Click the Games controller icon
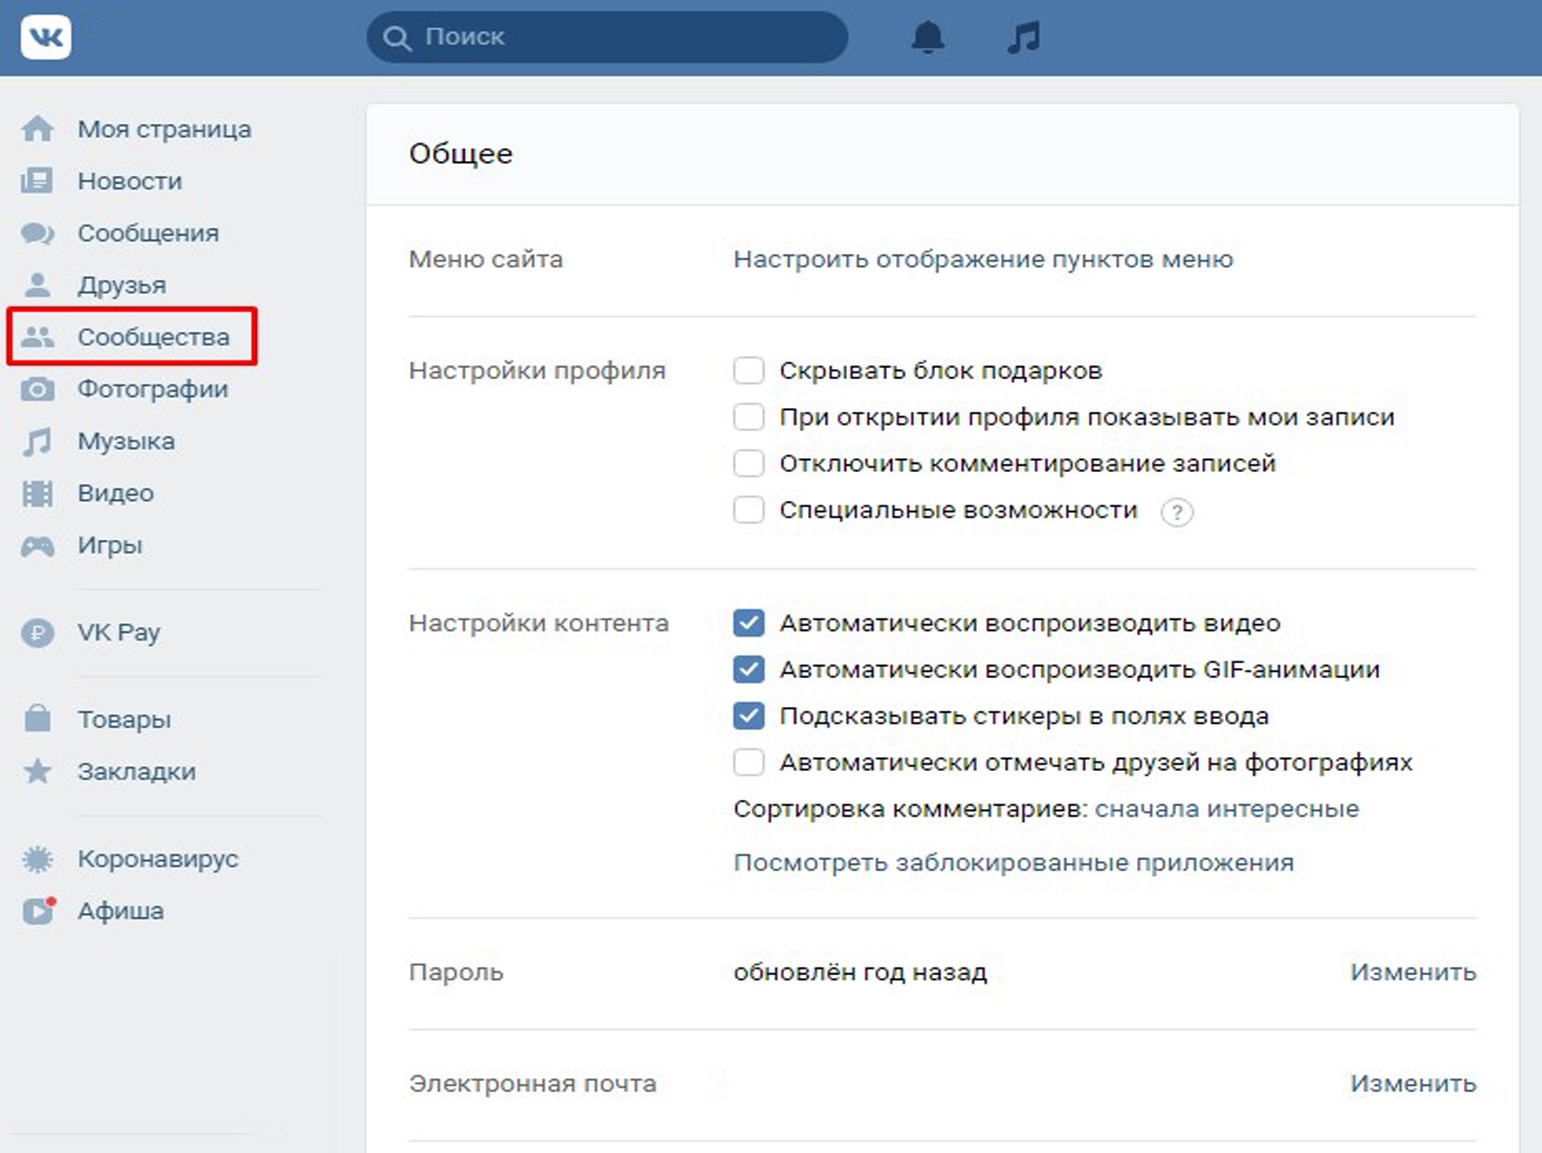1542x1153 pixels. tap(38, 546)
